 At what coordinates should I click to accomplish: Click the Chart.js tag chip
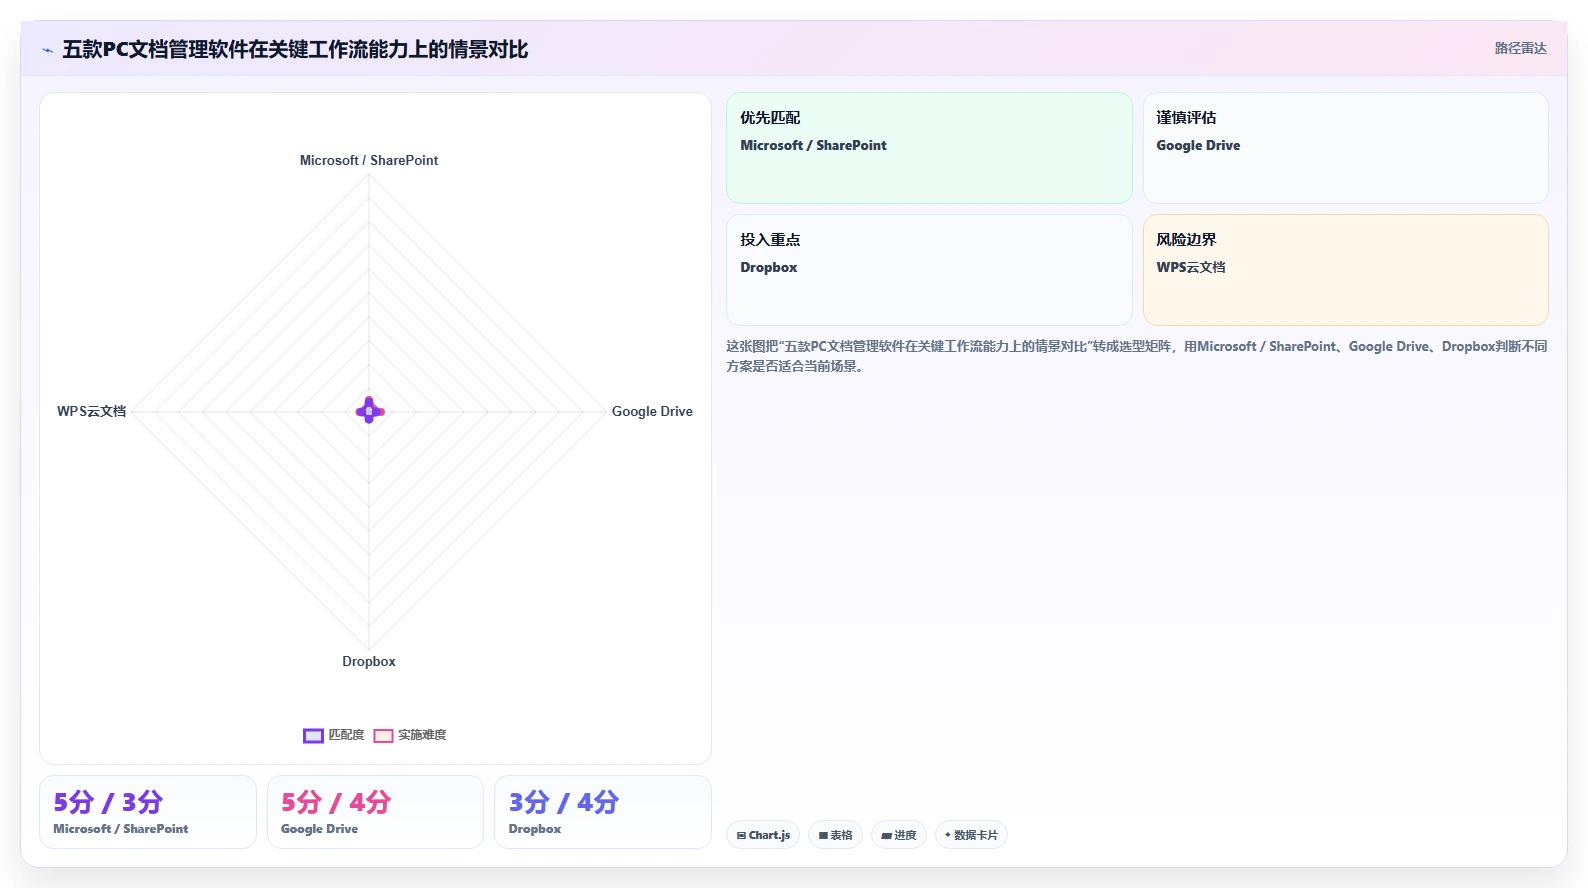[763, 835]
